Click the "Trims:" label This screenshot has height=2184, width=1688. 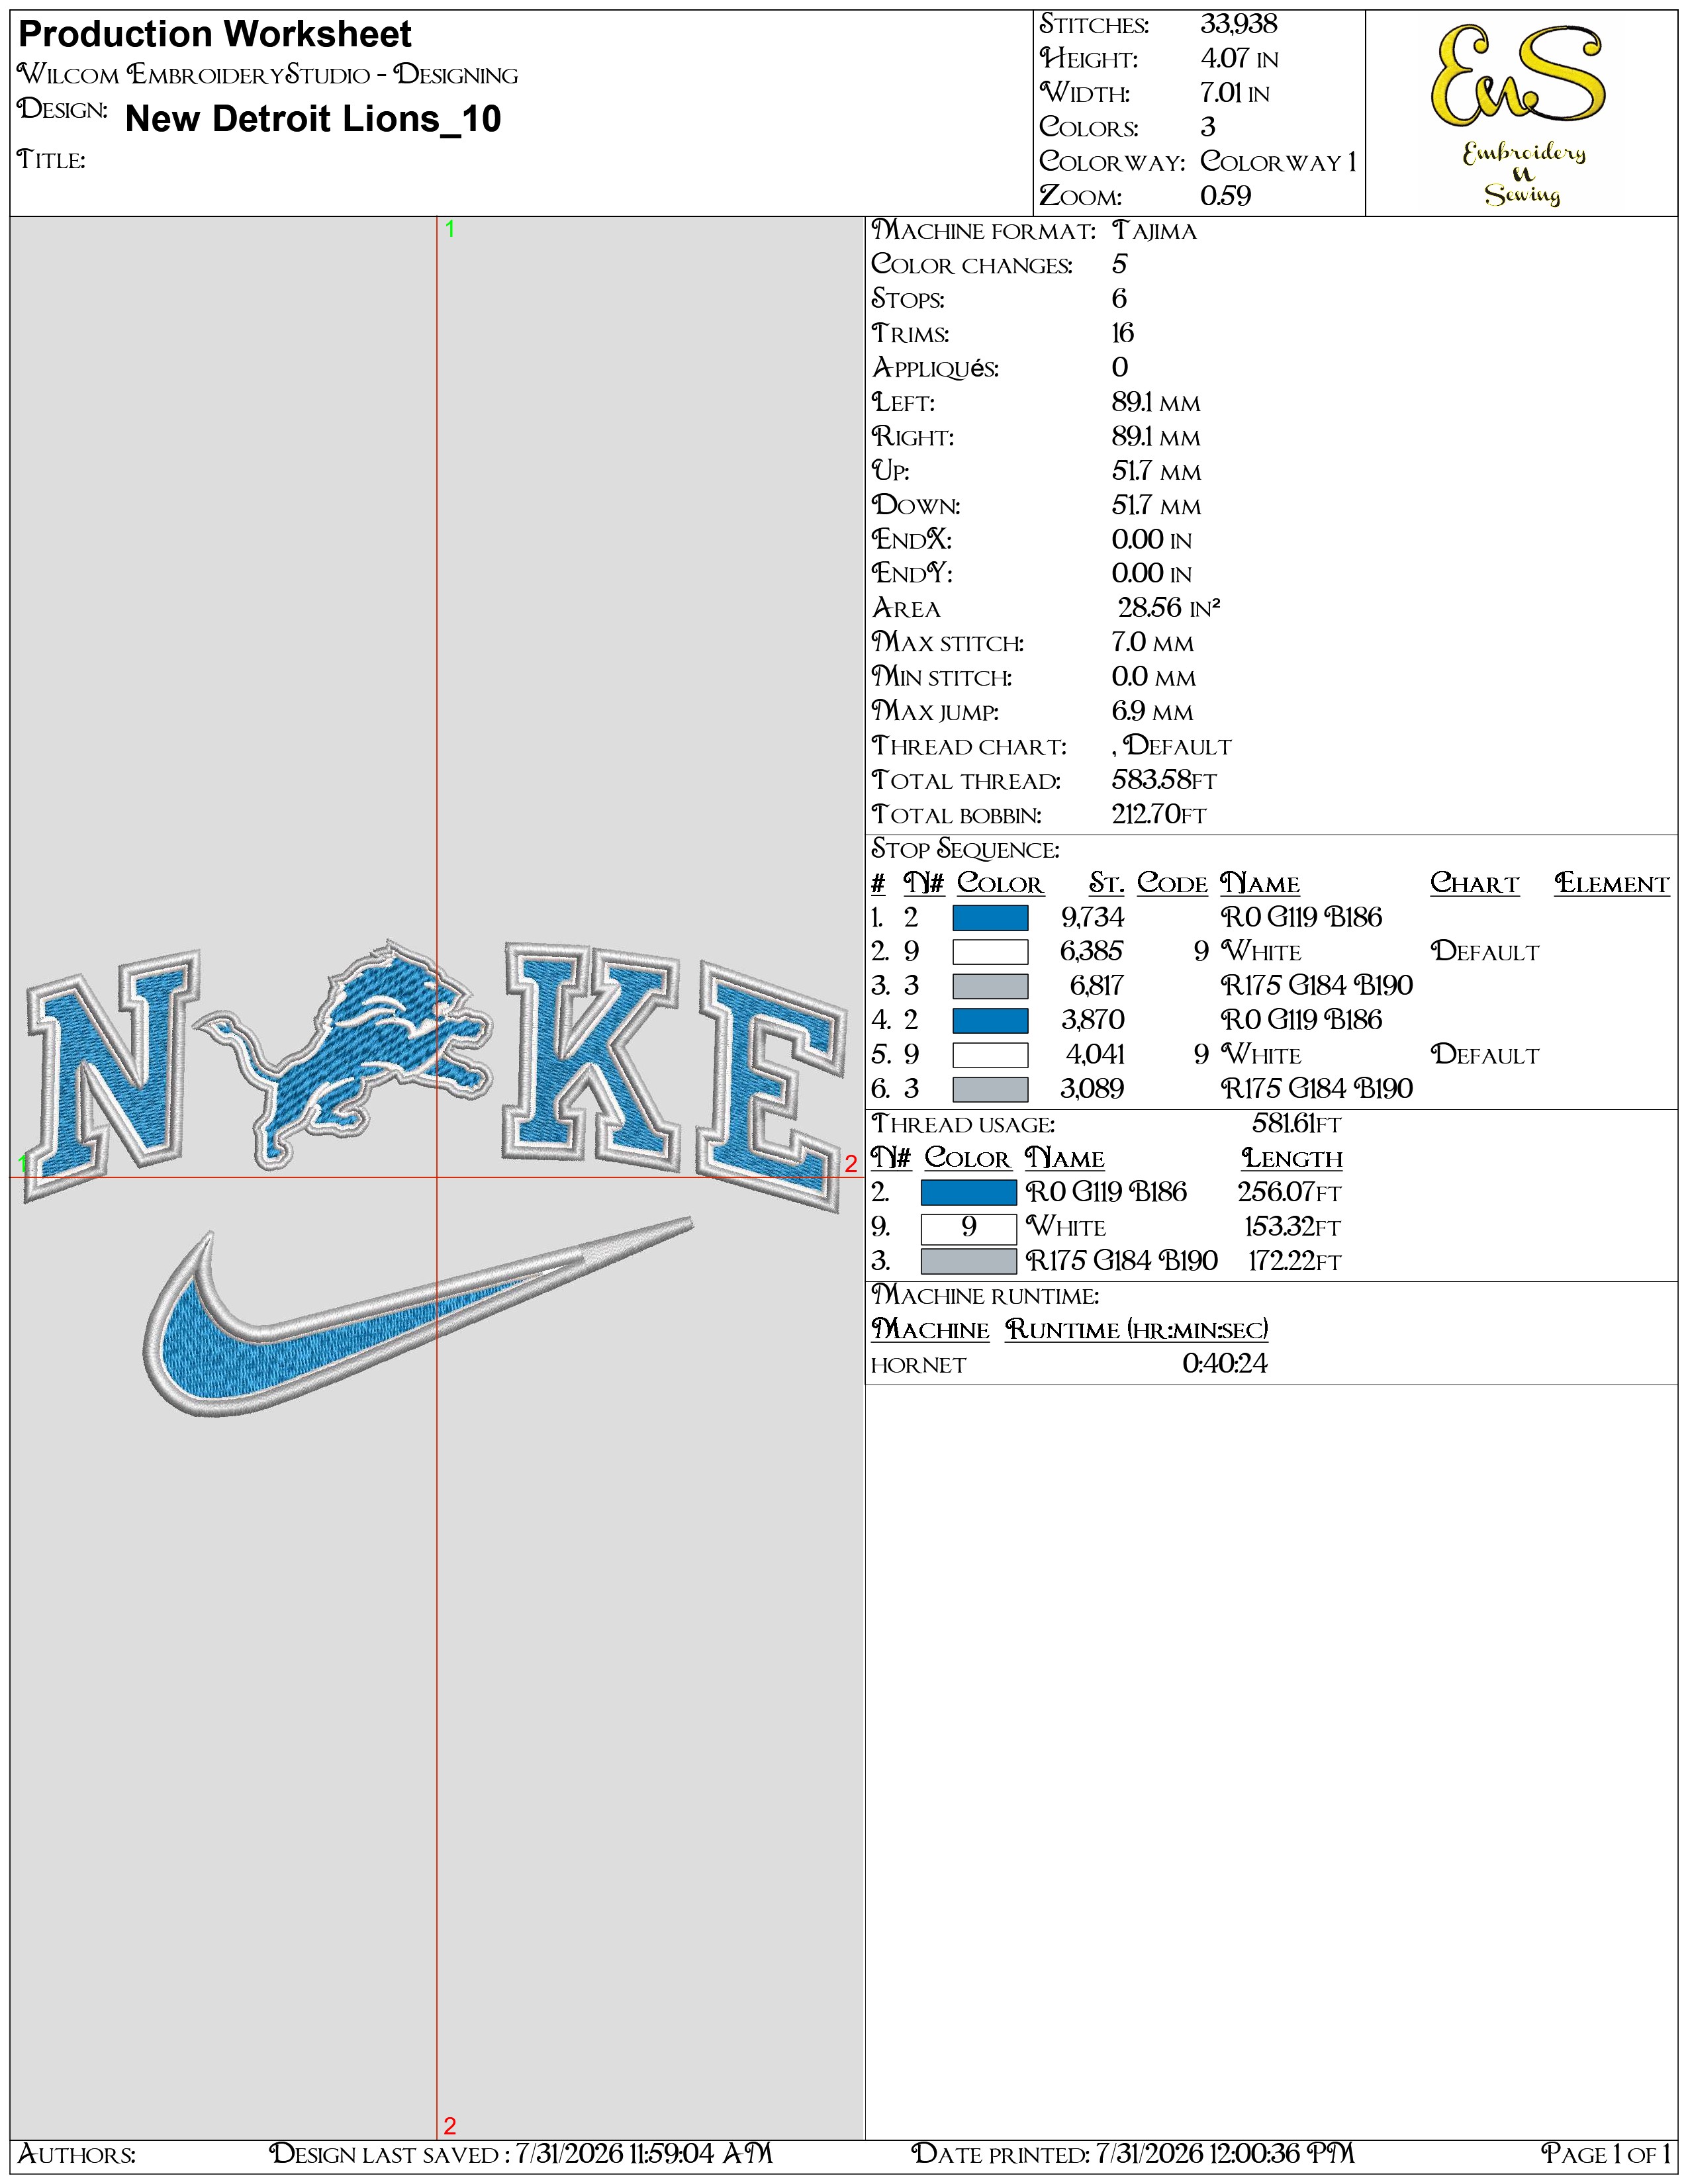point(910,333)
